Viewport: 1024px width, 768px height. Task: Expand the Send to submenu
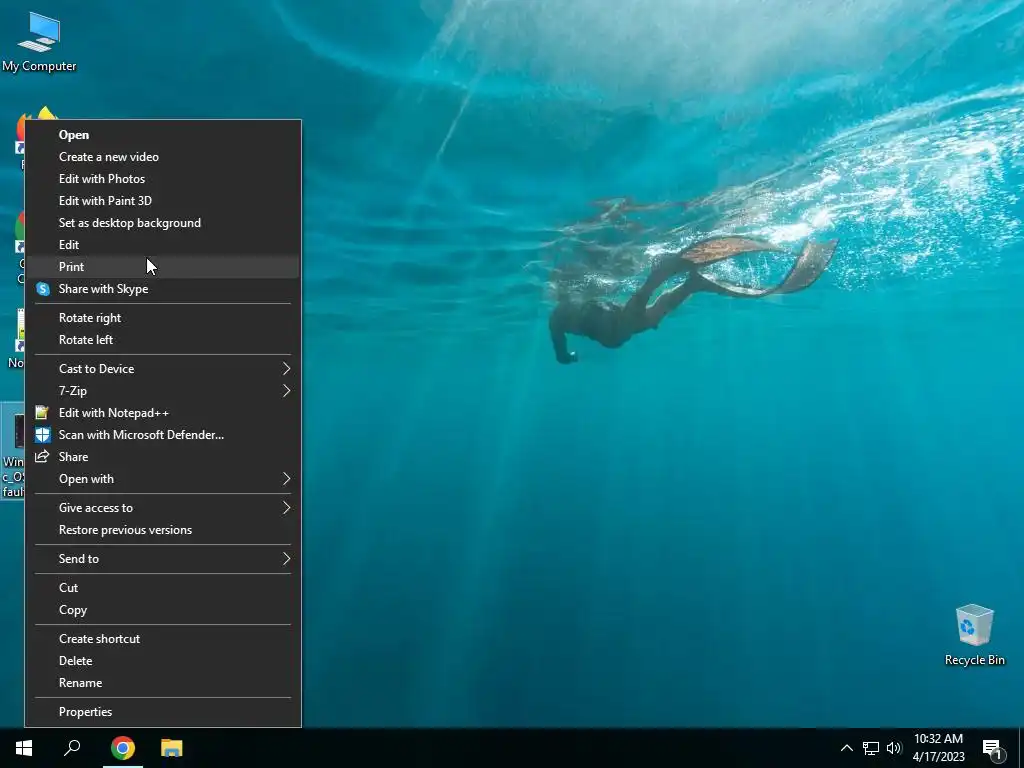click(x=163, y=558)
